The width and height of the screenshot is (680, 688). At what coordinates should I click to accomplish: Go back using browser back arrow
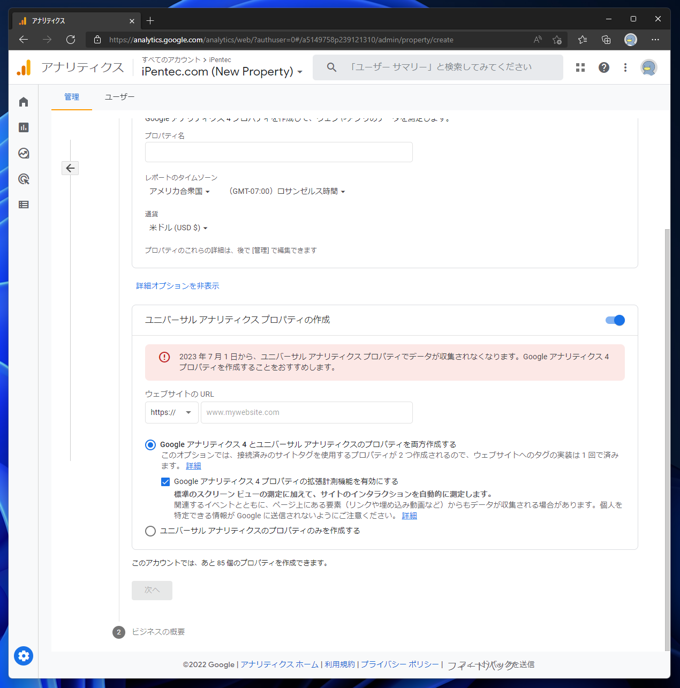click(24, 39)
